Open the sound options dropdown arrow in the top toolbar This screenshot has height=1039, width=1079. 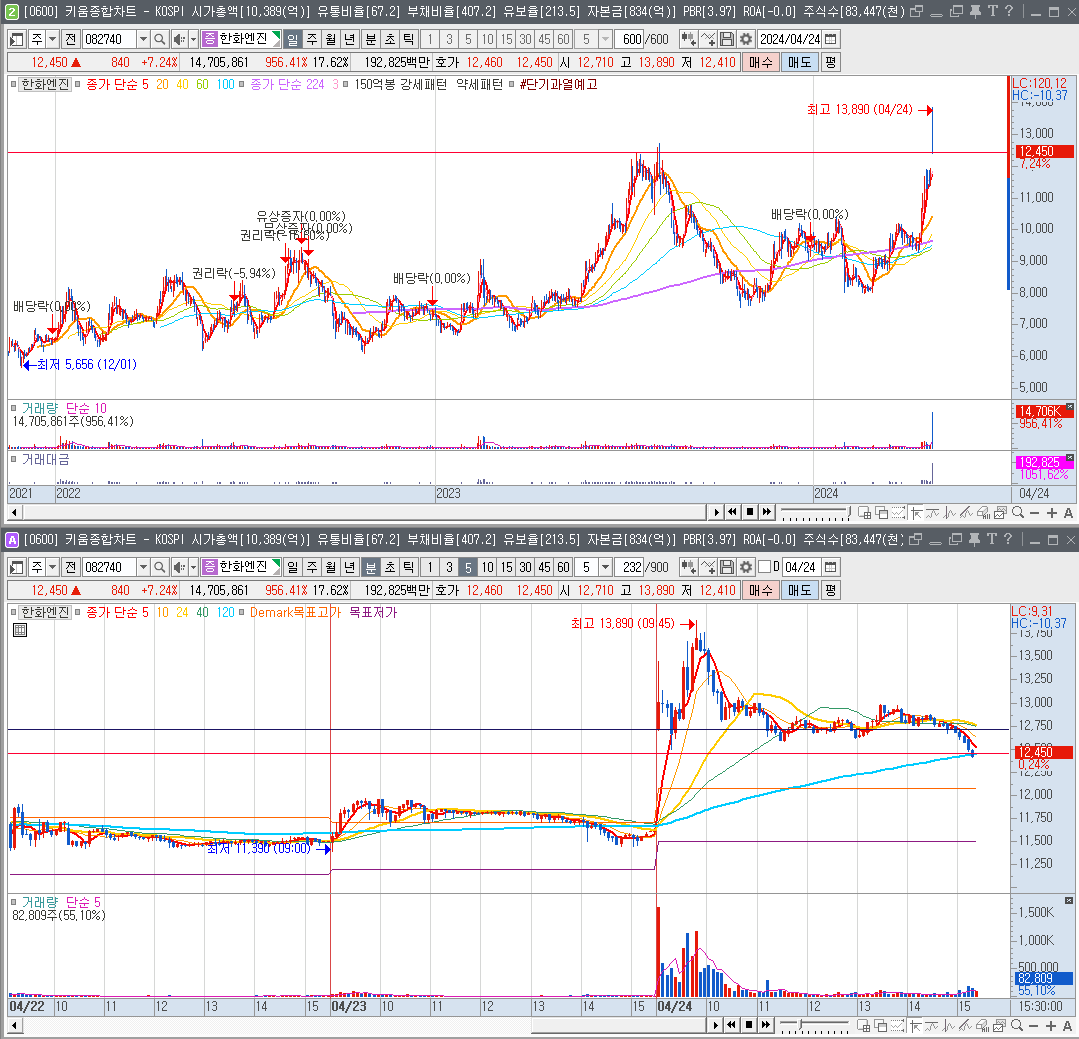(x=193, y=39)
